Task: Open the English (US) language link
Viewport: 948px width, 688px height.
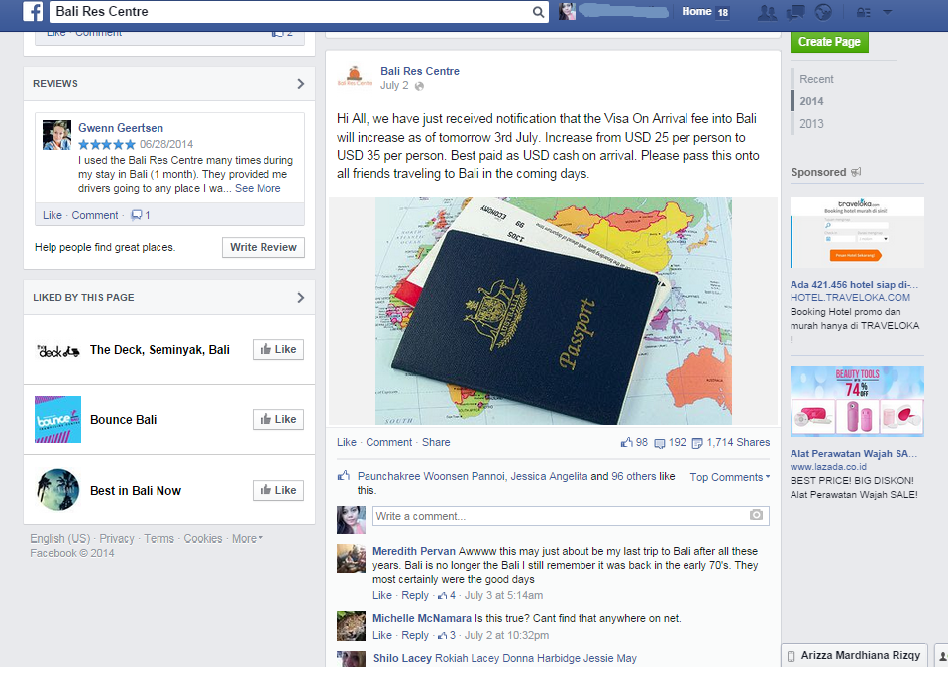Action: point(60,539)
